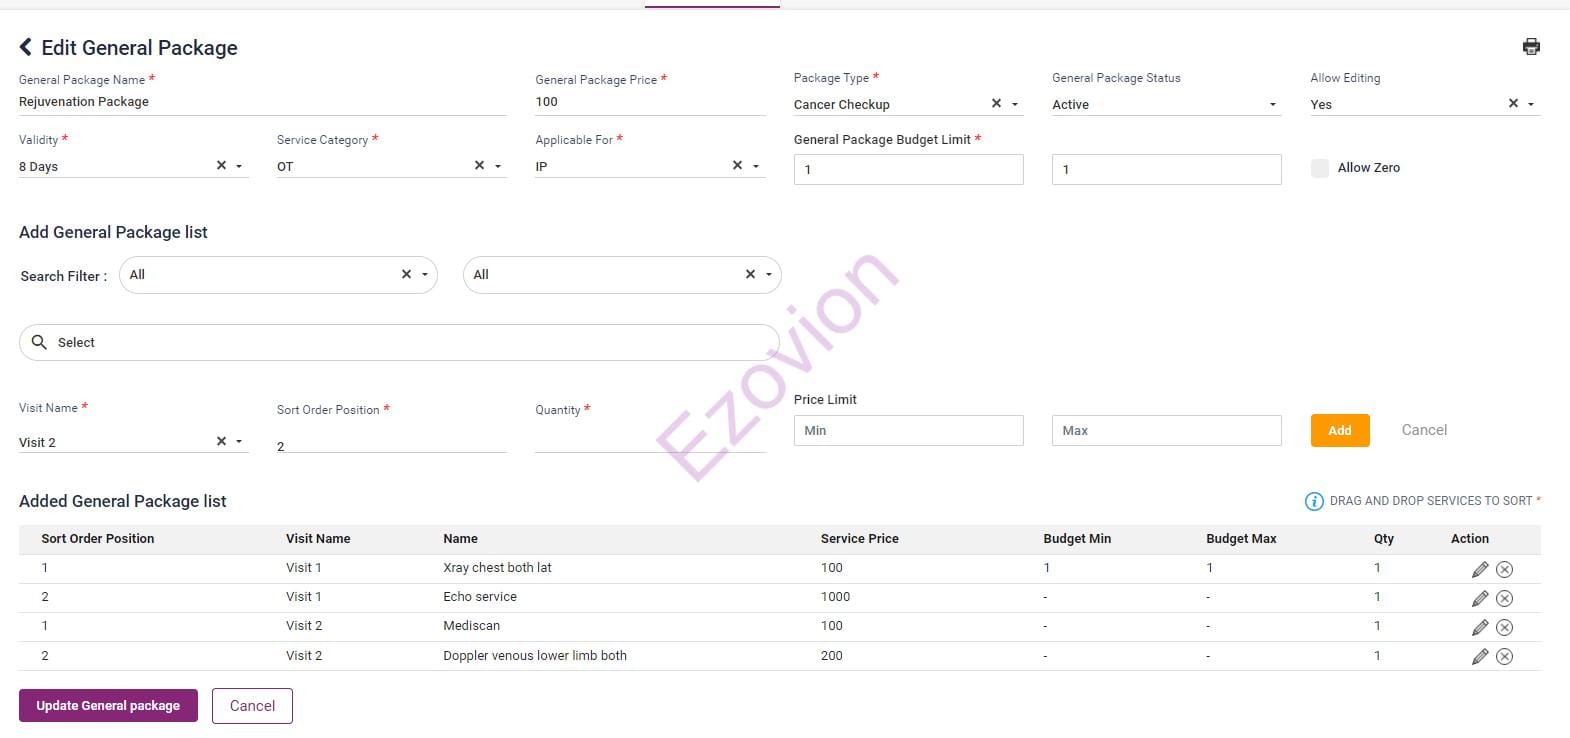Click the bottom Cancel button
The width and height of the screenshot is (1570, 738).
(x=252, y=705)
